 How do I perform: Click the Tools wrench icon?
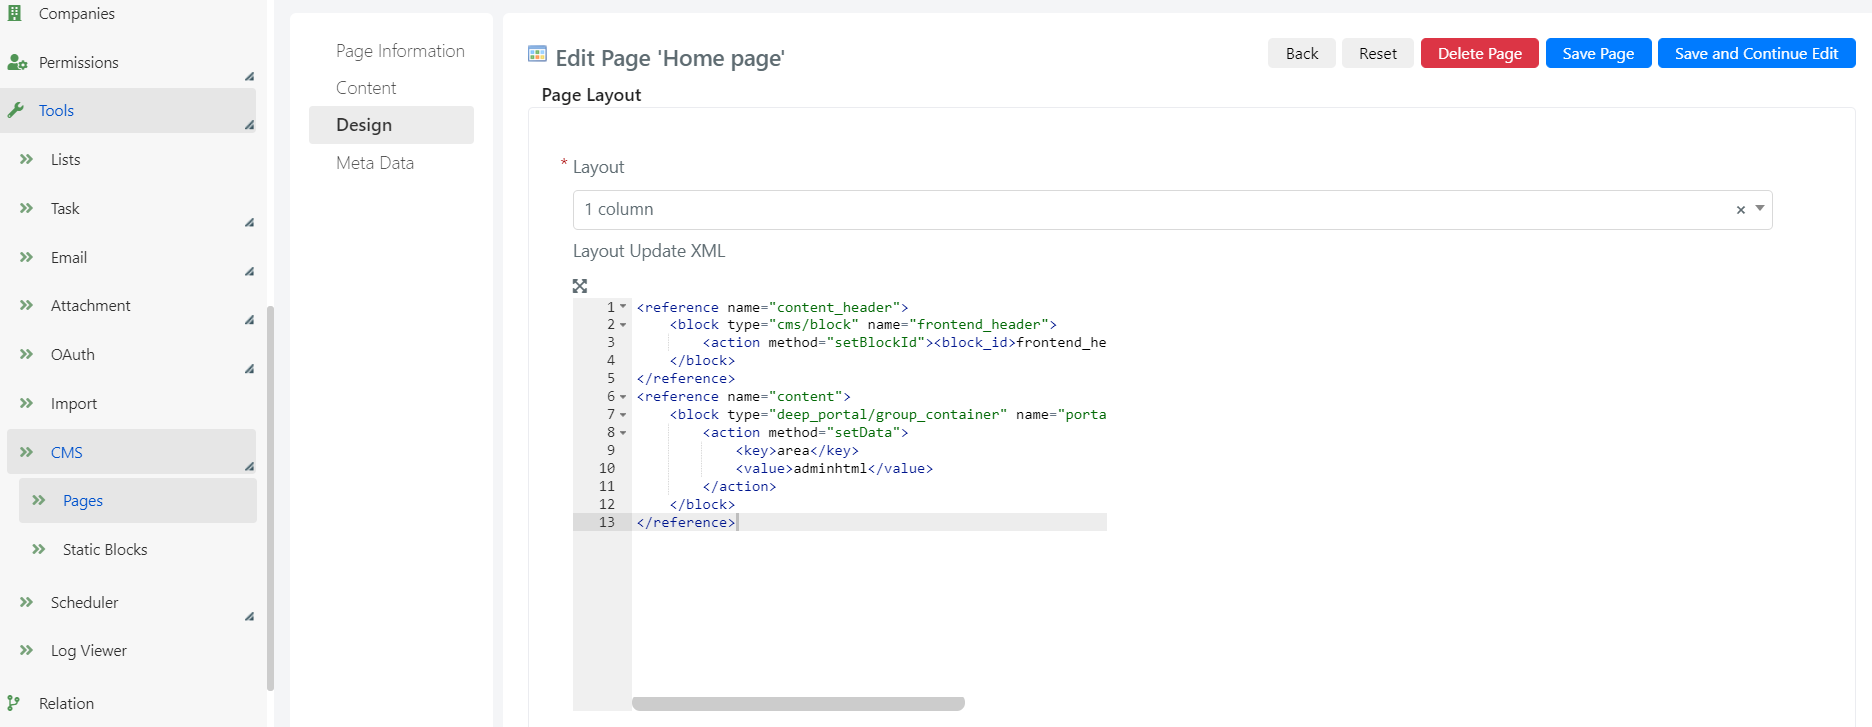pyautogui.click(x=15, y=110)
